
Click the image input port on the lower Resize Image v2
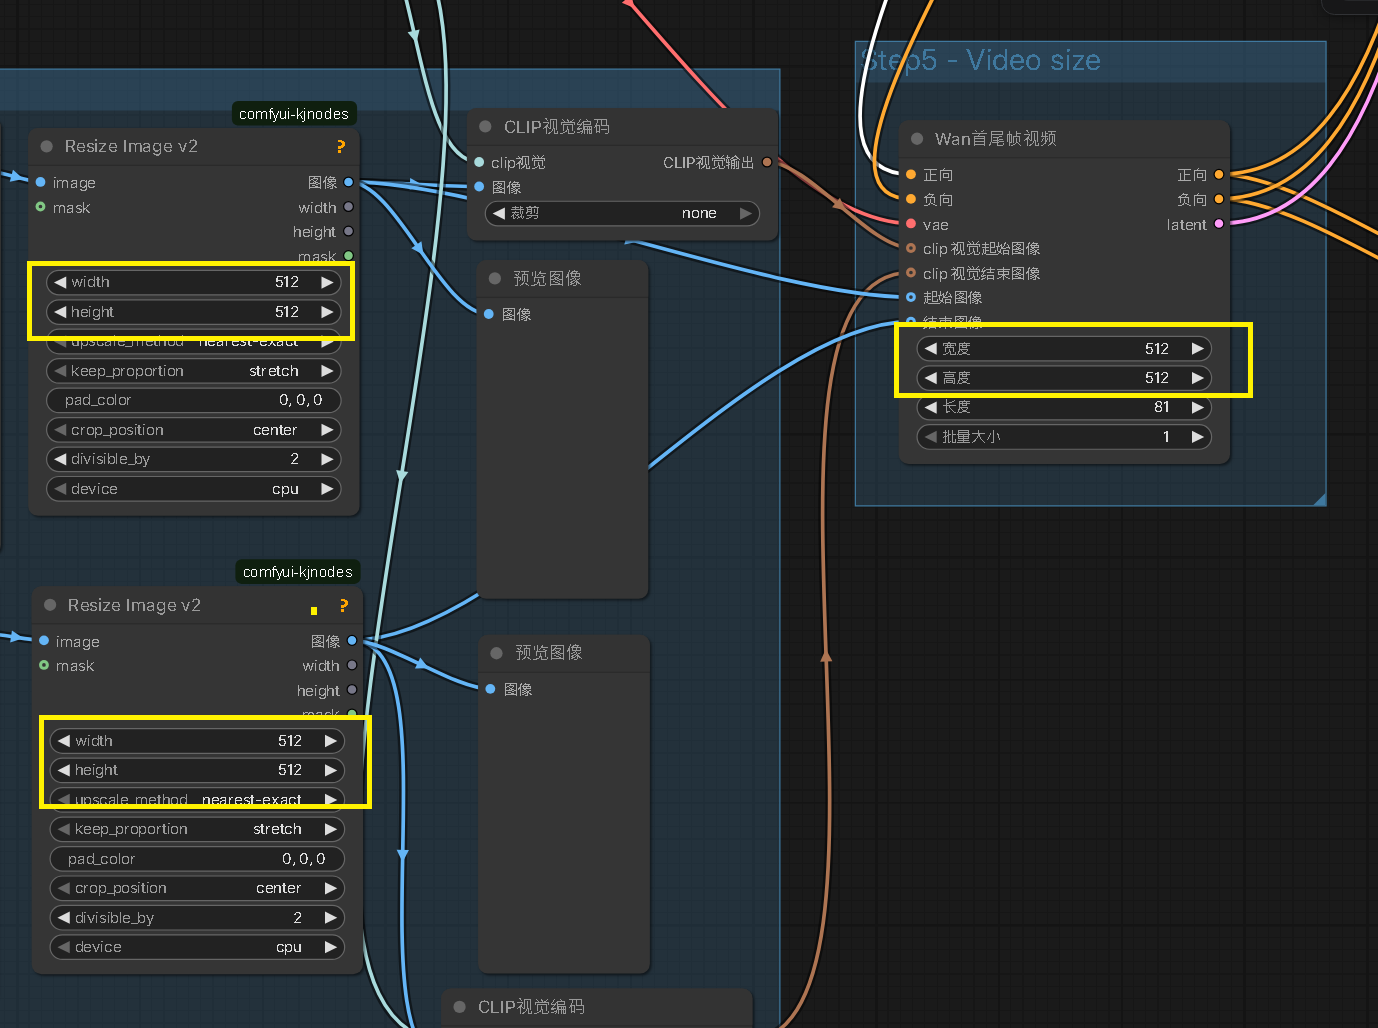[x=44, y=641]
